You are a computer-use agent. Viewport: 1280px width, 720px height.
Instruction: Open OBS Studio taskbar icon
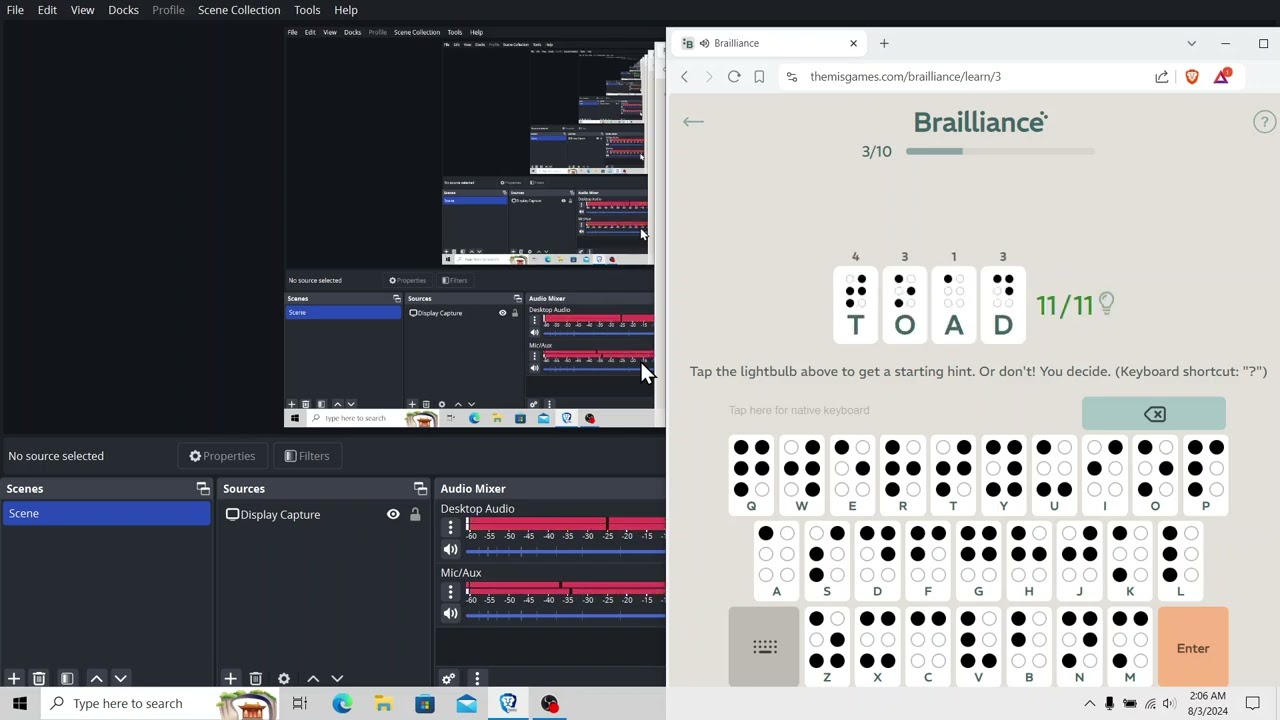pyautogui.click(x=549, y=703)
